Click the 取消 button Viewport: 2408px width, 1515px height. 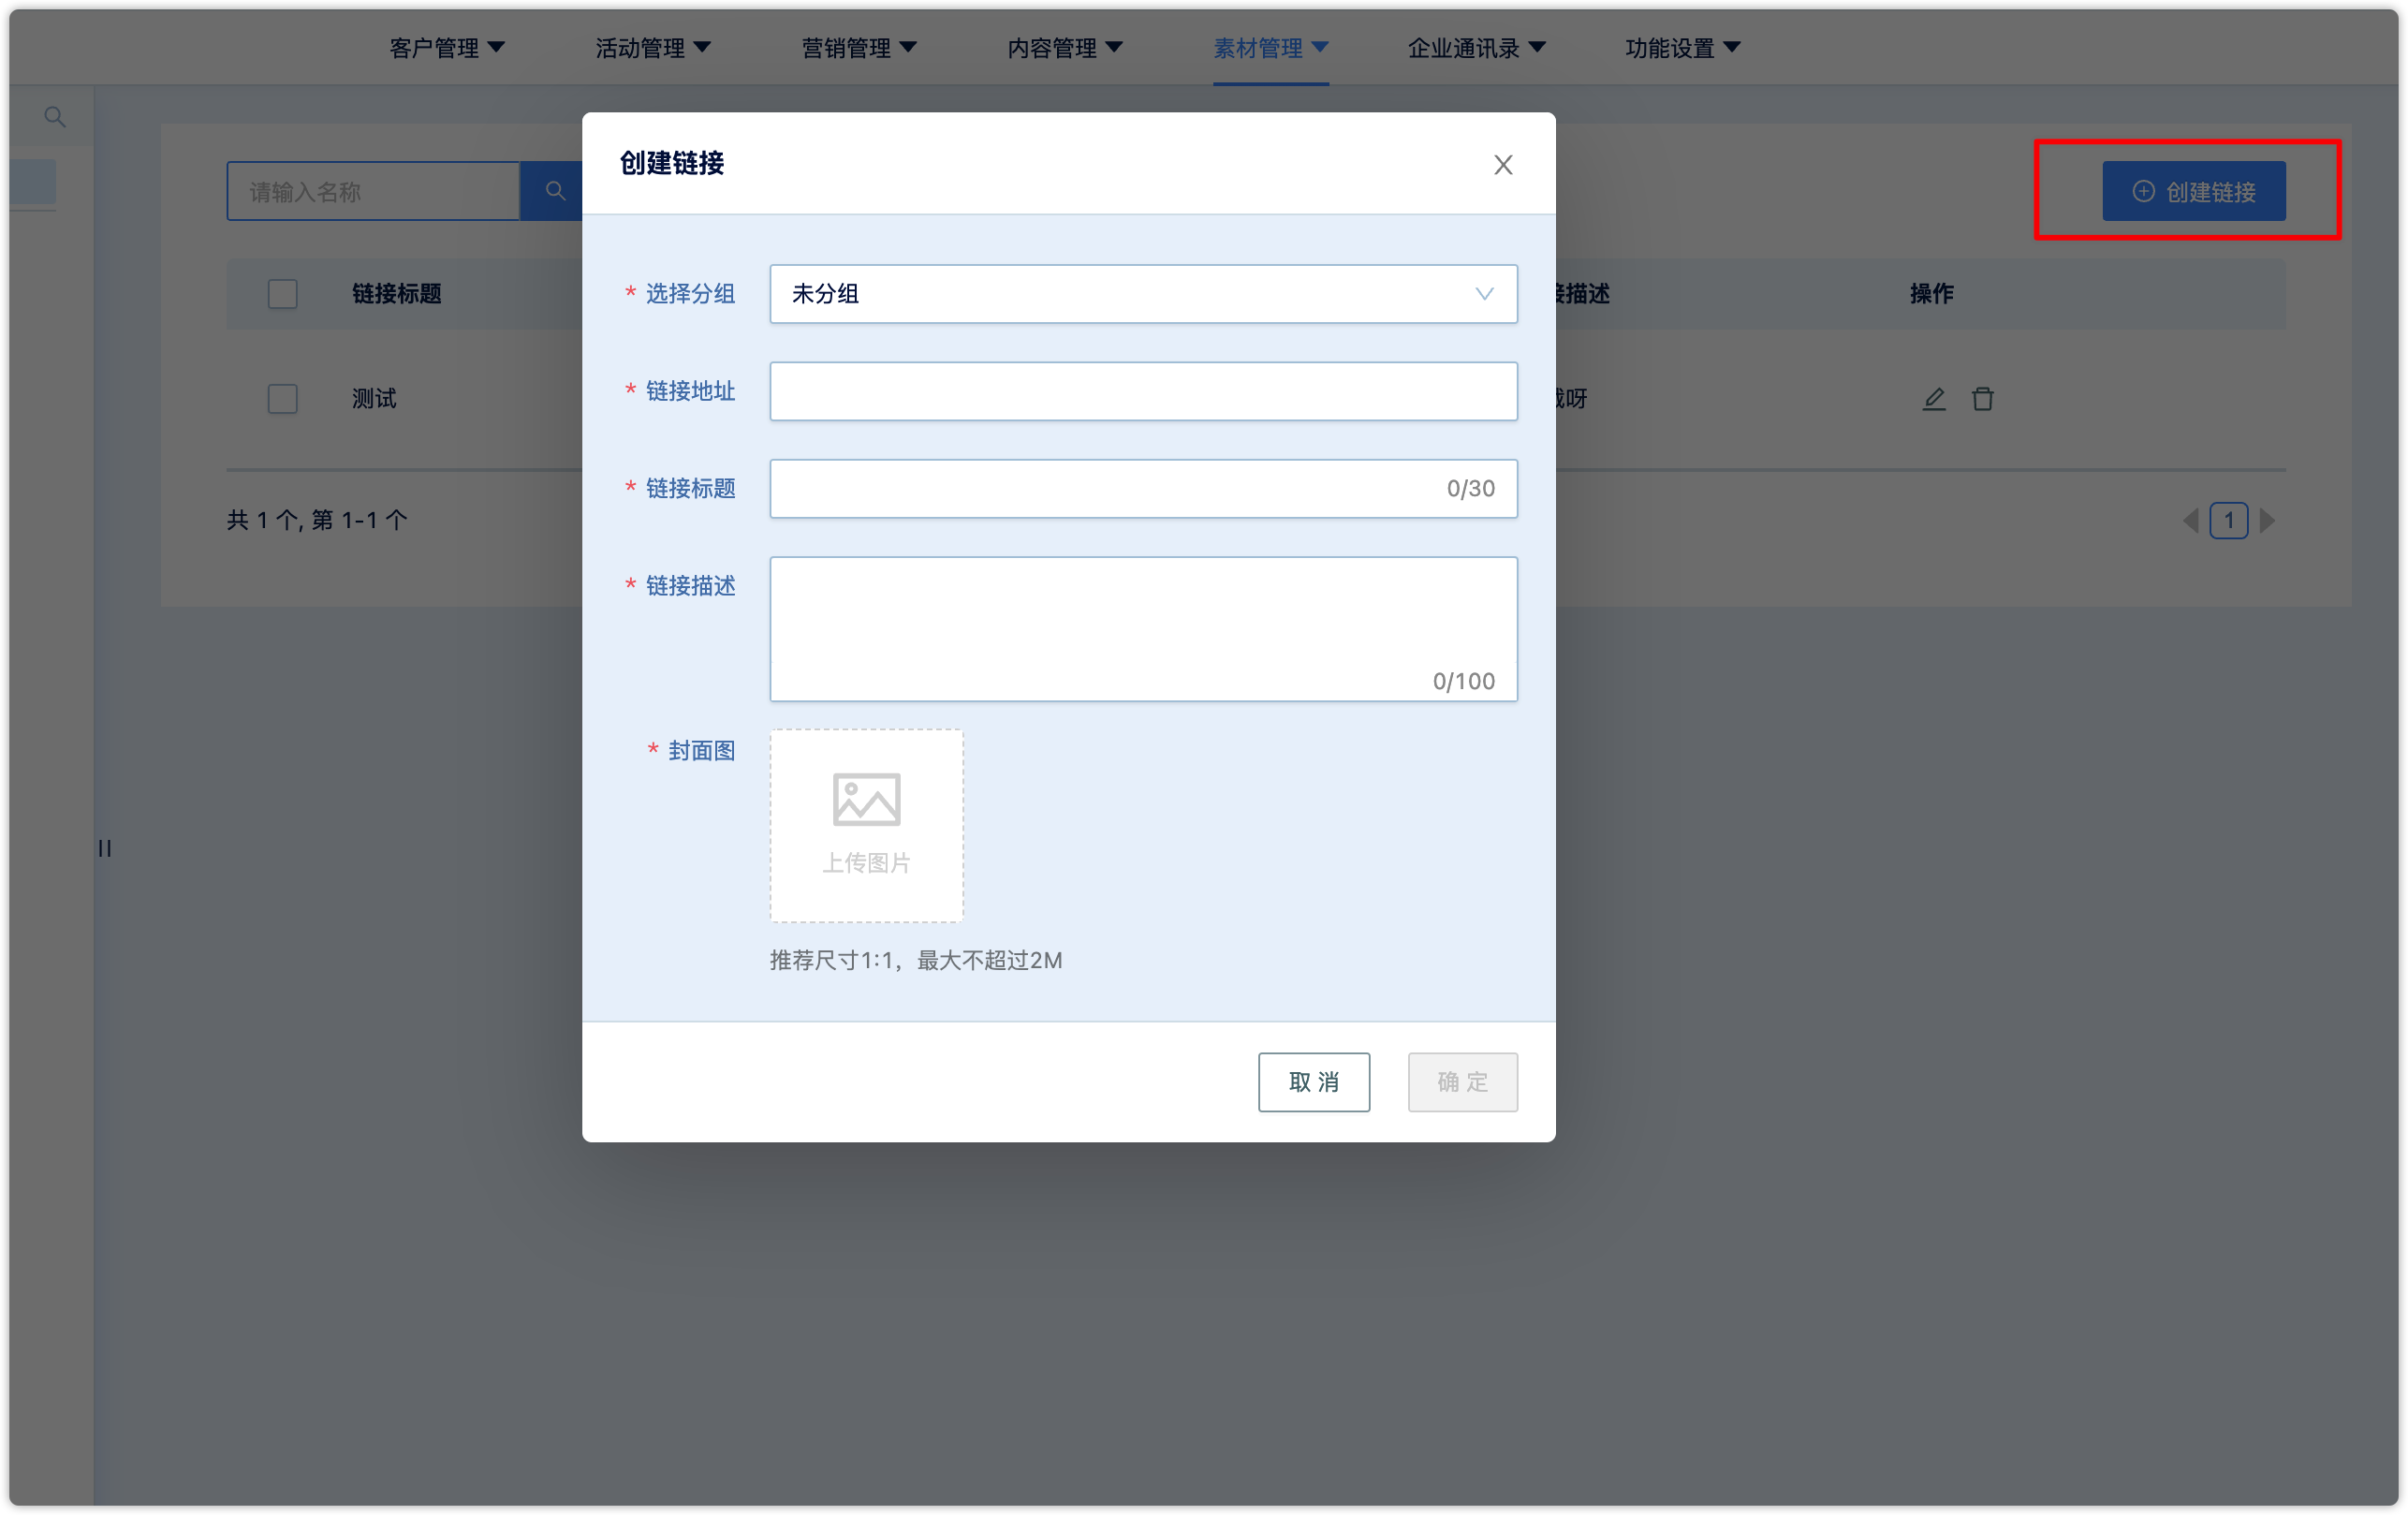[x=1313, y=1081]
